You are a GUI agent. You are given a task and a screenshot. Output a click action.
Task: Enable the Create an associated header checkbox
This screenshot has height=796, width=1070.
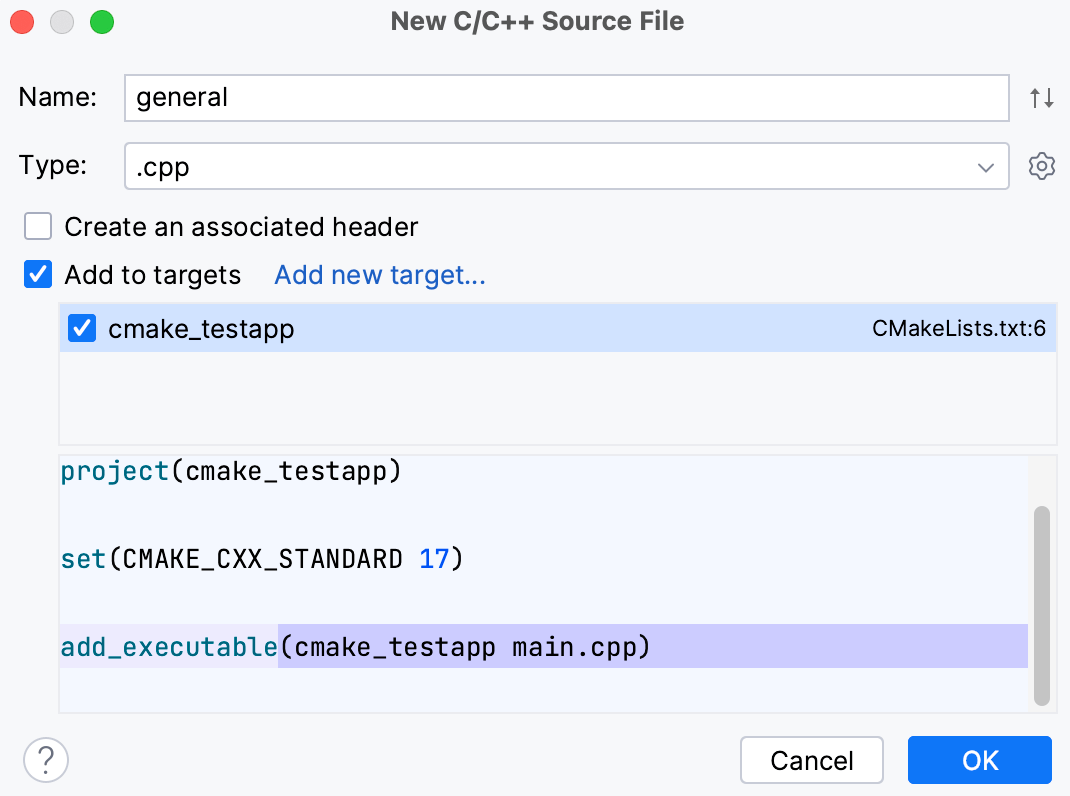pos(37,226)
